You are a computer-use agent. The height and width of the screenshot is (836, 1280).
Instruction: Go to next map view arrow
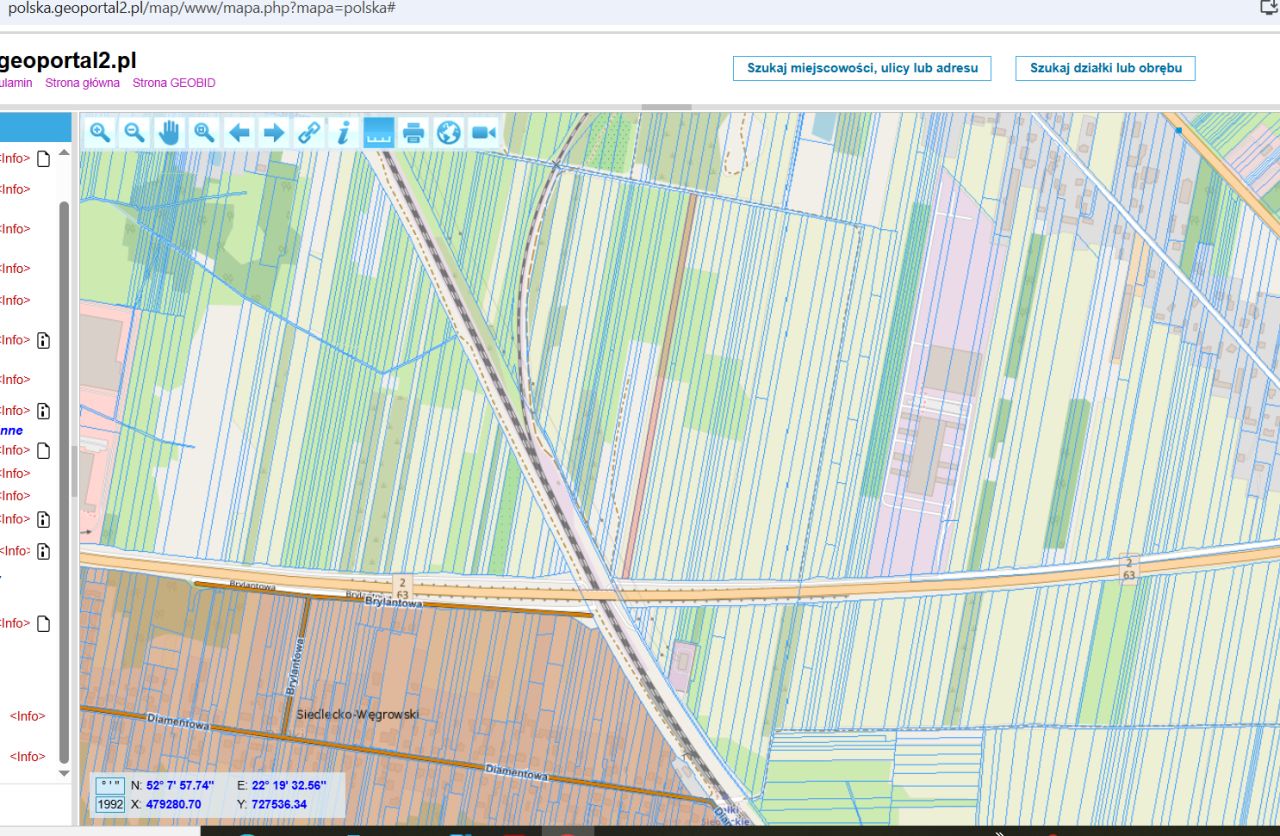click(273, 132)
